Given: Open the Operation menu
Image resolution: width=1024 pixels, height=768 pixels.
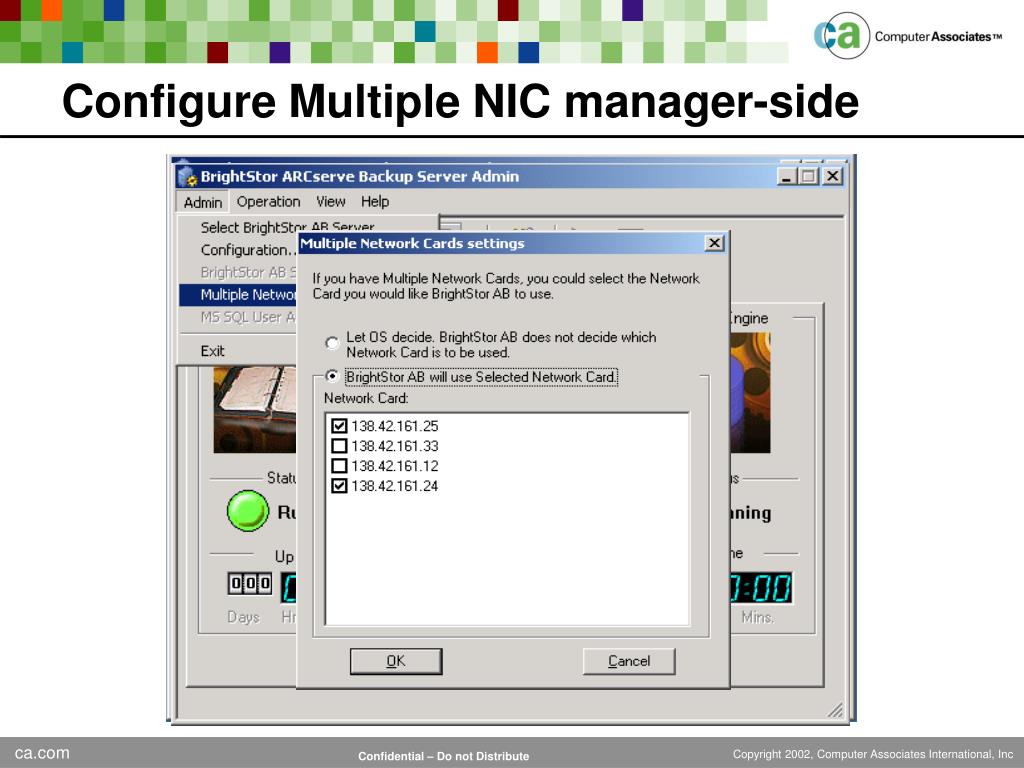Looking at the screenshot, I should point(268,202).
